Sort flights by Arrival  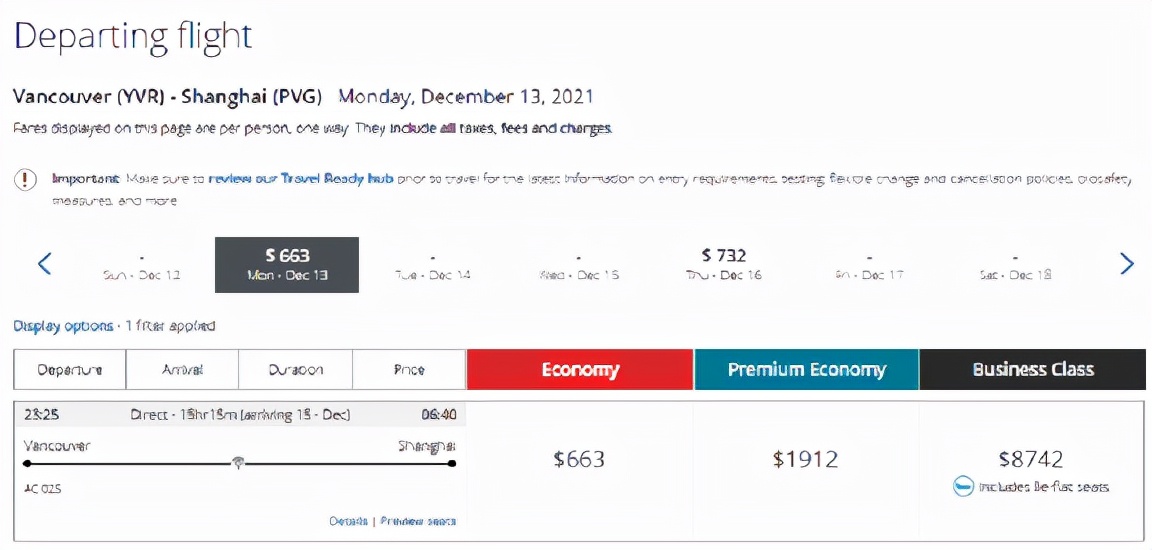click(x=183, y=370)
